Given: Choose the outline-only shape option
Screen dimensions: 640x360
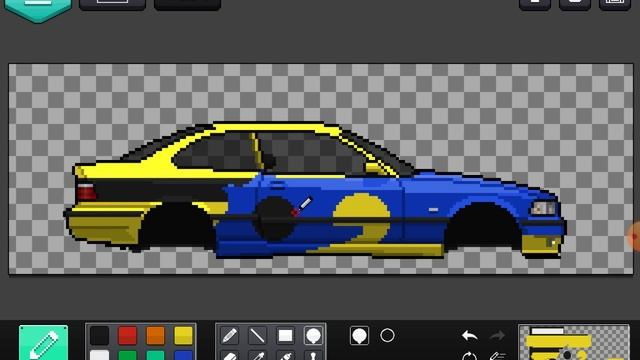Looking at the screenshot, I should point(387,336).
